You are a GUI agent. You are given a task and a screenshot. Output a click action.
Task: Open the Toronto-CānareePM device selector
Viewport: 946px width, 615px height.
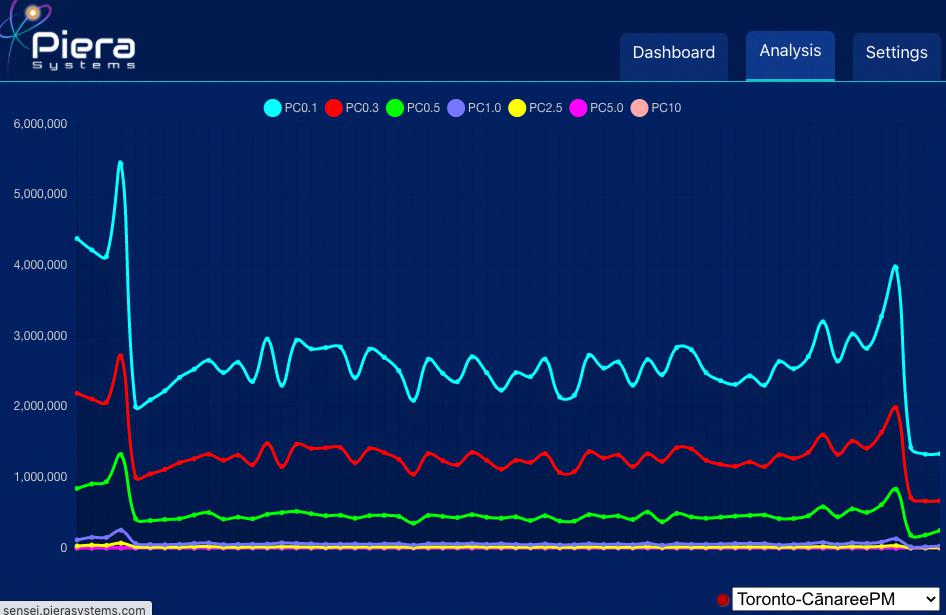[x=836, y=598]
